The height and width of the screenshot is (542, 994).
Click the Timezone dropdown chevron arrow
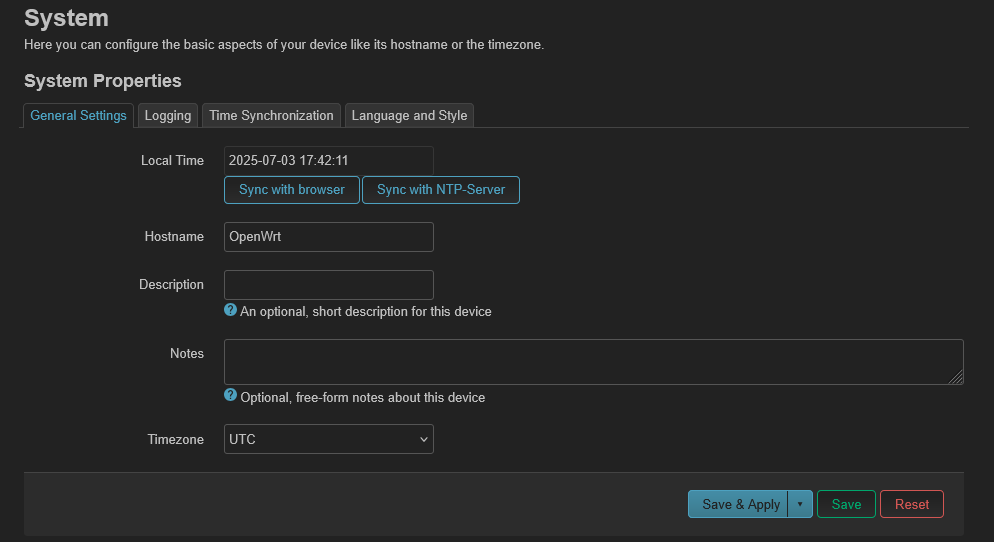(423, 439)
